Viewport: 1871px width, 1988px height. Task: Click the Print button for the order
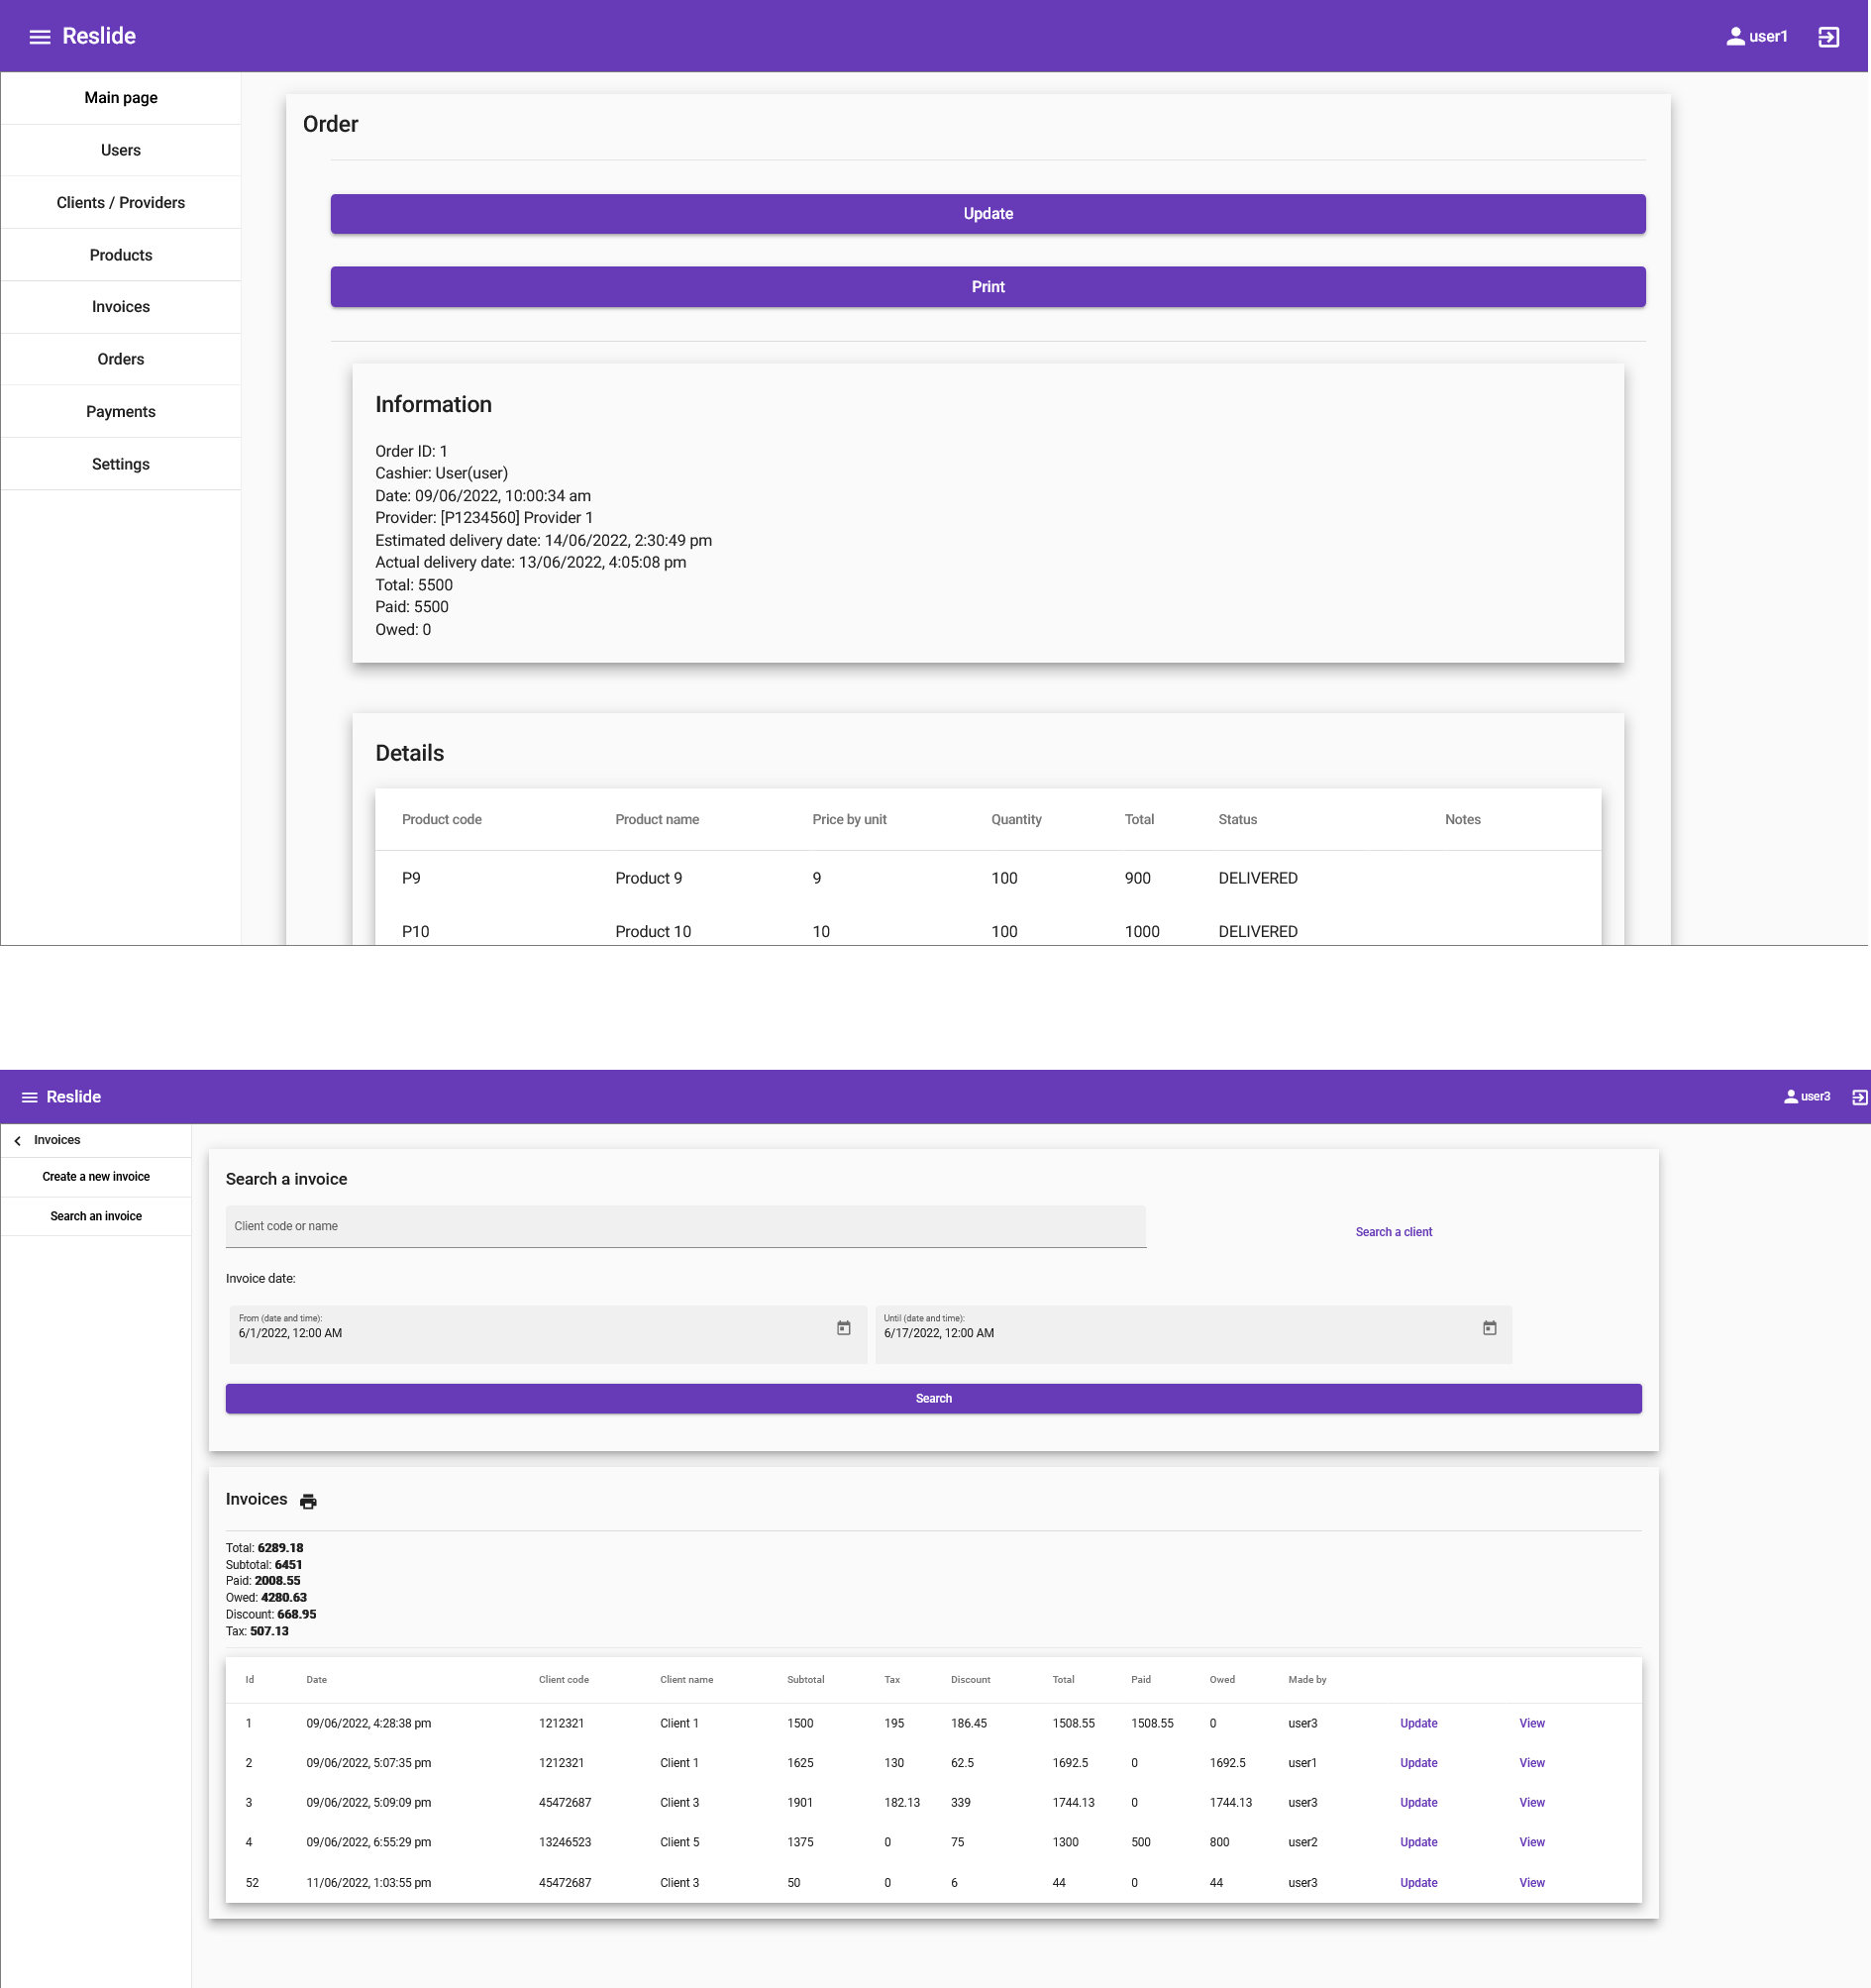coord(988,287)
